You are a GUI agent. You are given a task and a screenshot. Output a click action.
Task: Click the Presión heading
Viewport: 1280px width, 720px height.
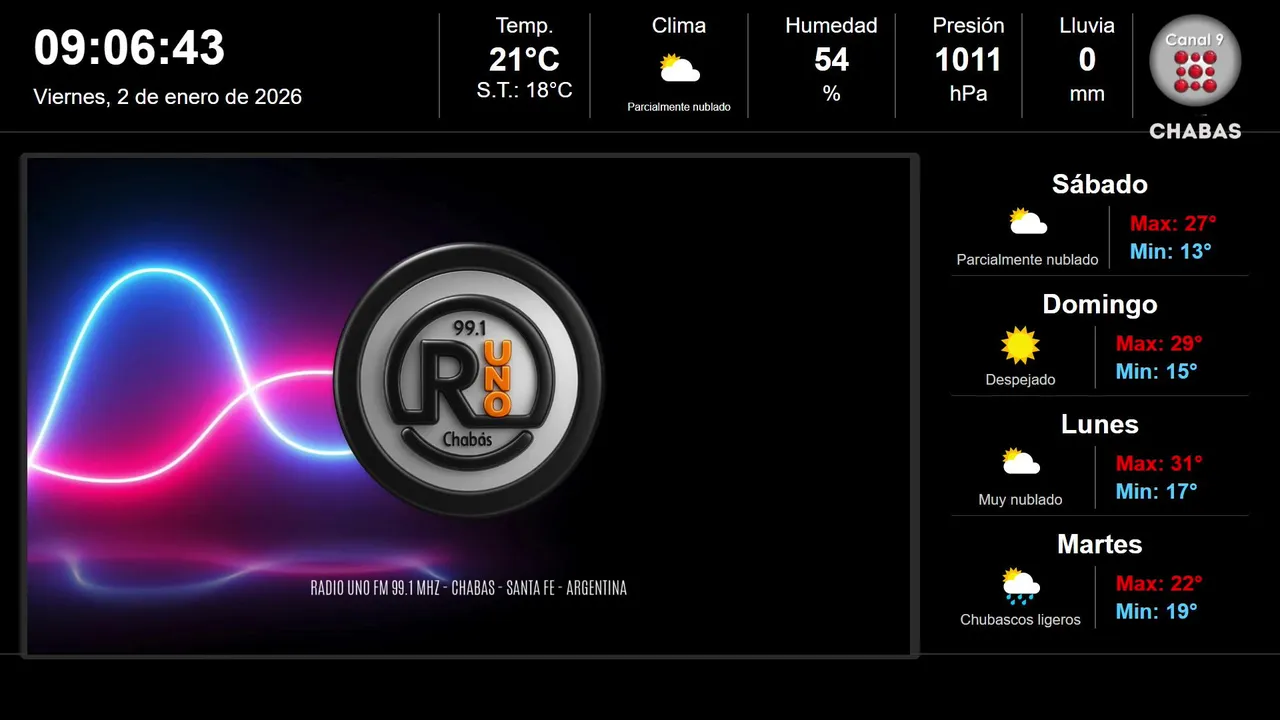968,26
